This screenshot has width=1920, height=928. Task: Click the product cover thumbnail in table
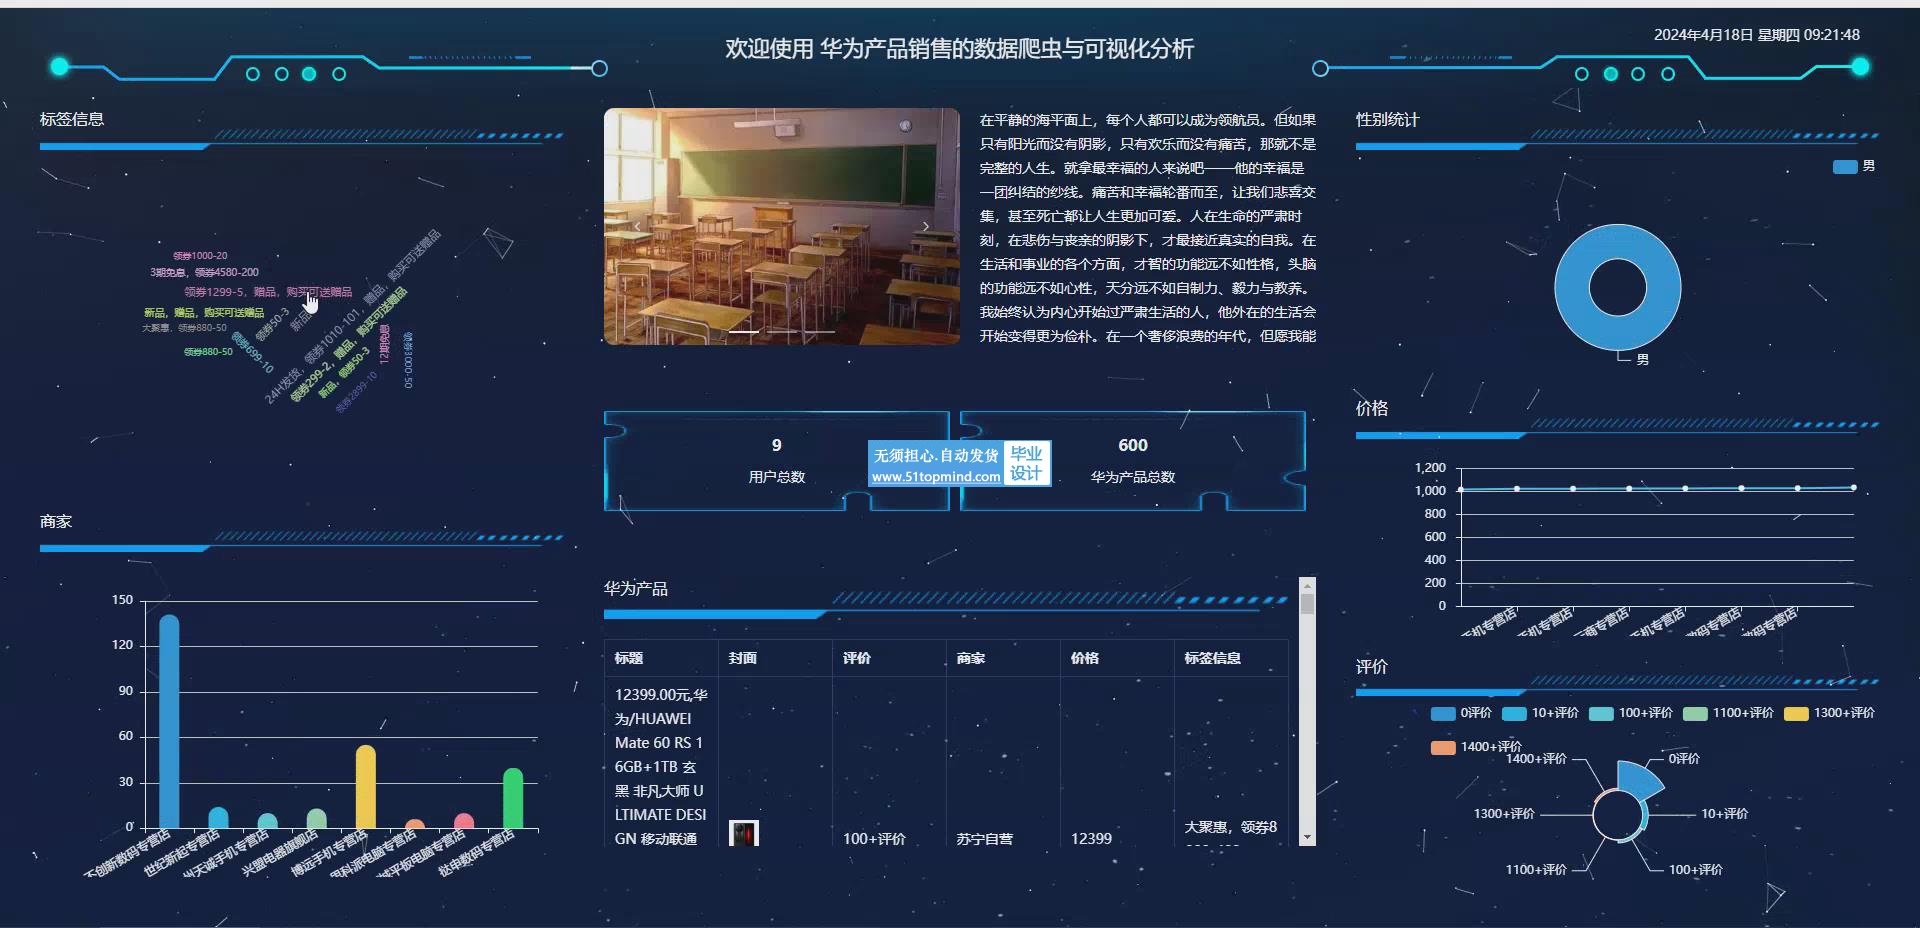(744, 833)
